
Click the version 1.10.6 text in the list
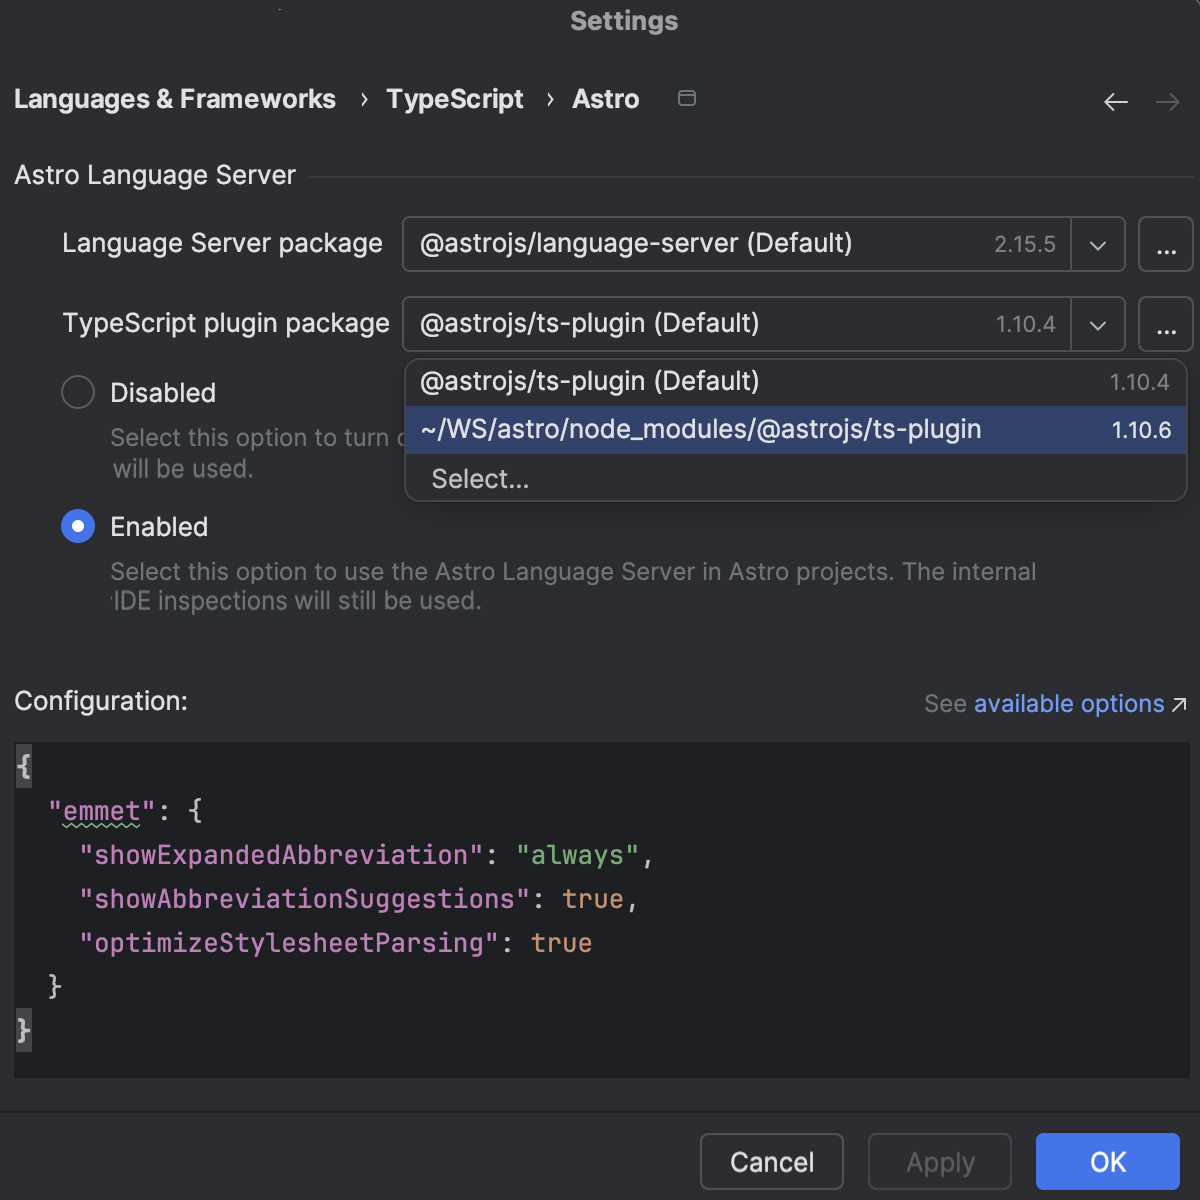point(1141,430)
